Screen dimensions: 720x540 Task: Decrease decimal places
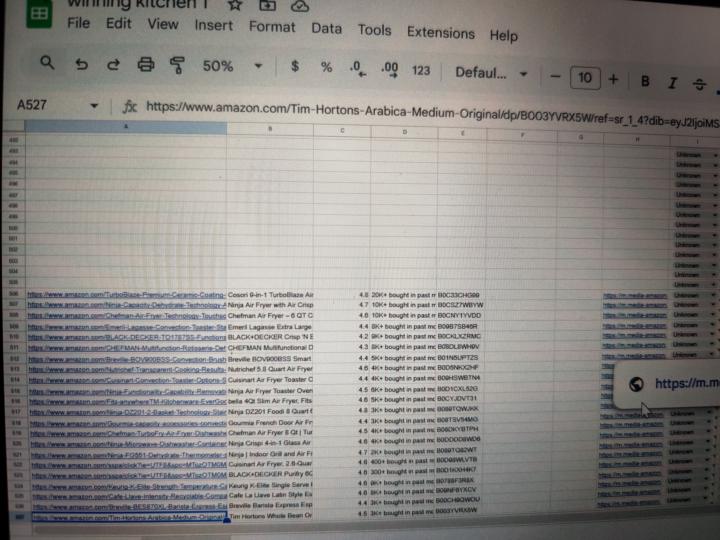358,69
